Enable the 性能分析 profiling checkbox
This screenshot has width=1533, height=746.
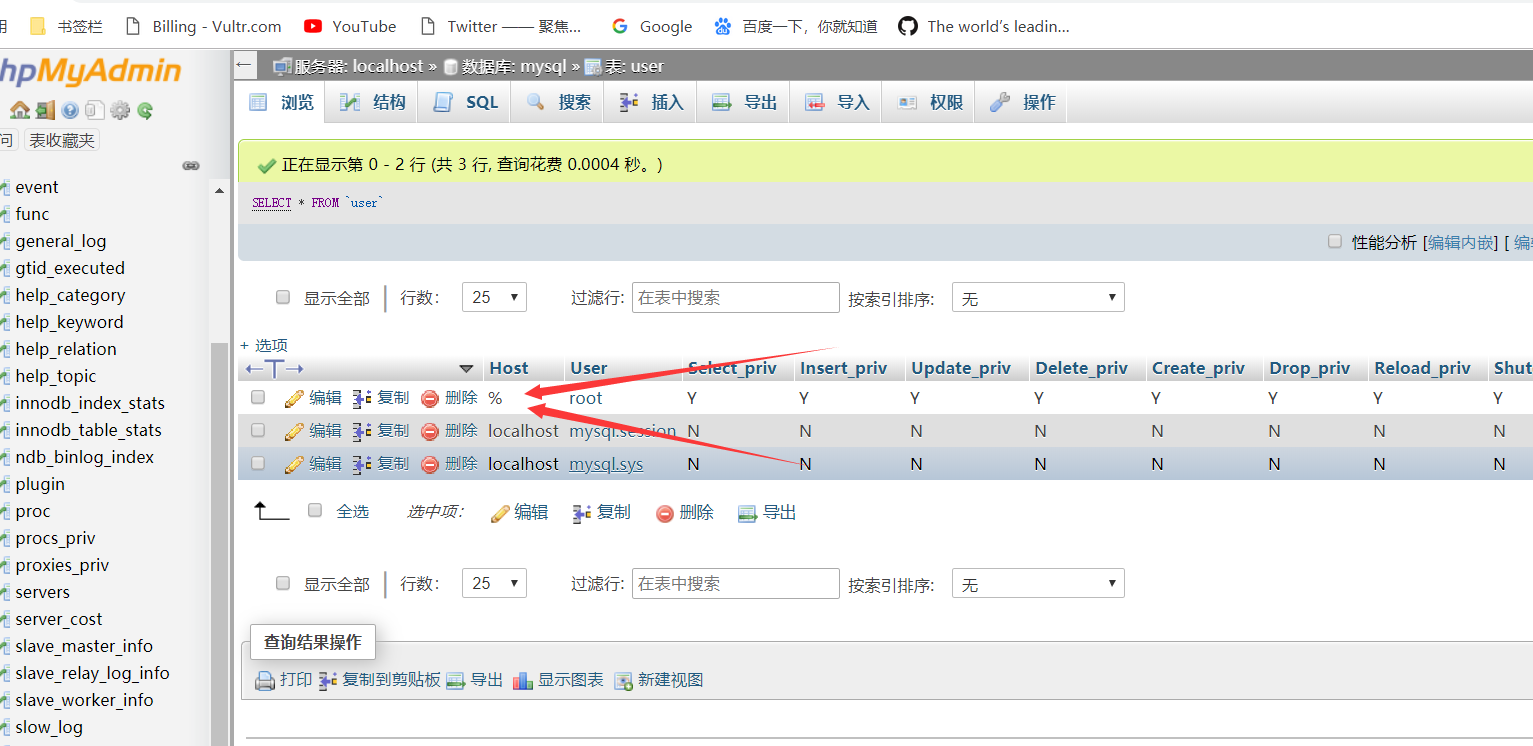pyautogui.click(x=1334, y=242)
